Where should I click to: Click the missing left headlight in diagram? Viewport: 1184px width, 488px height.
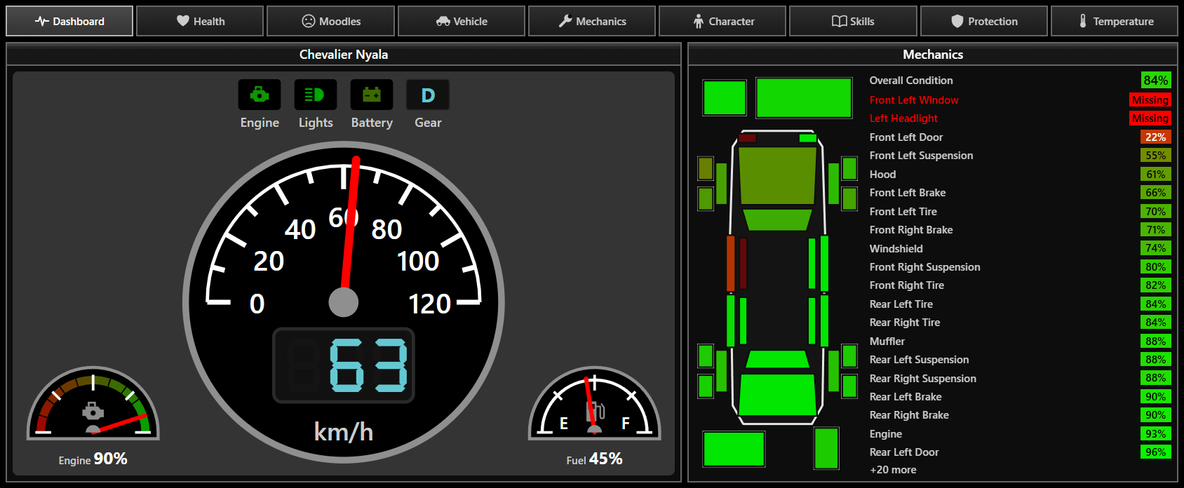[x=747, y=137]
